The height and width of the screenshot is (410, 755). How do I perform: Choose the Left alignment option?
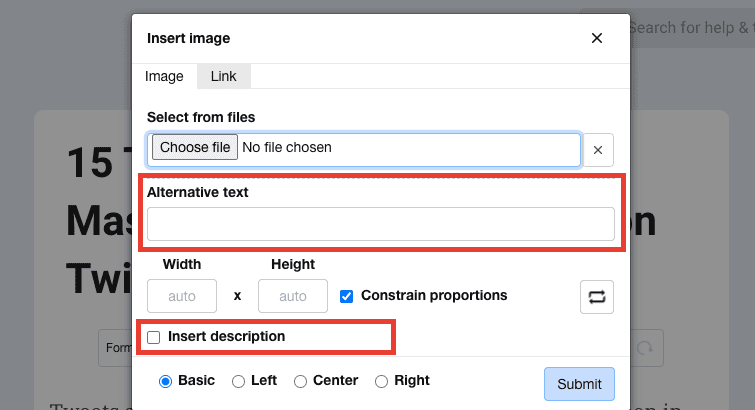(x=238, y=381)
